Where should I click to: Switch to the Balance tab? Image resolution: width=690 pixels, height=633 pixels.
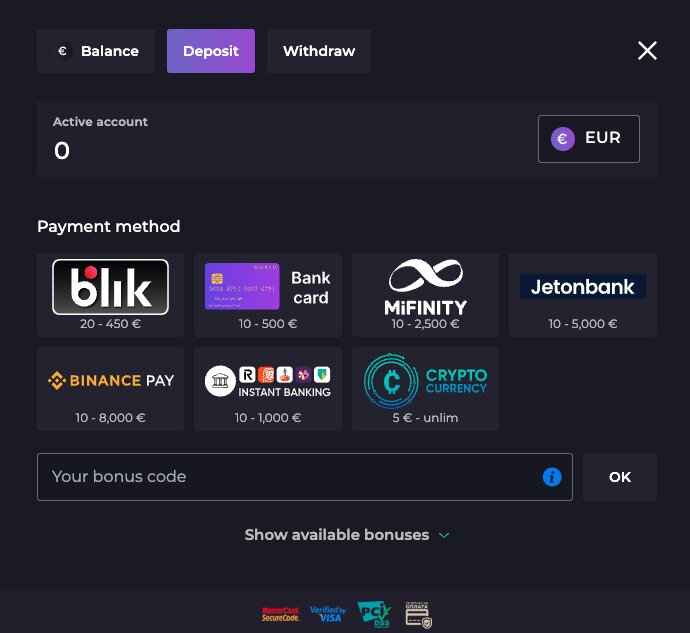click(96, 51)
